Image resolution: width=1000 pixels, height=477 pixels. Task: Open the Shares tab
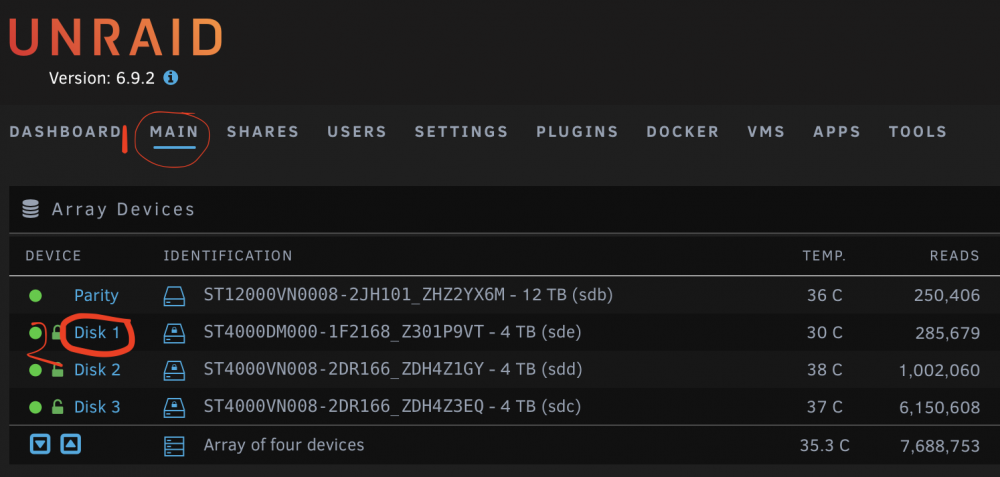tap(263, 132)
